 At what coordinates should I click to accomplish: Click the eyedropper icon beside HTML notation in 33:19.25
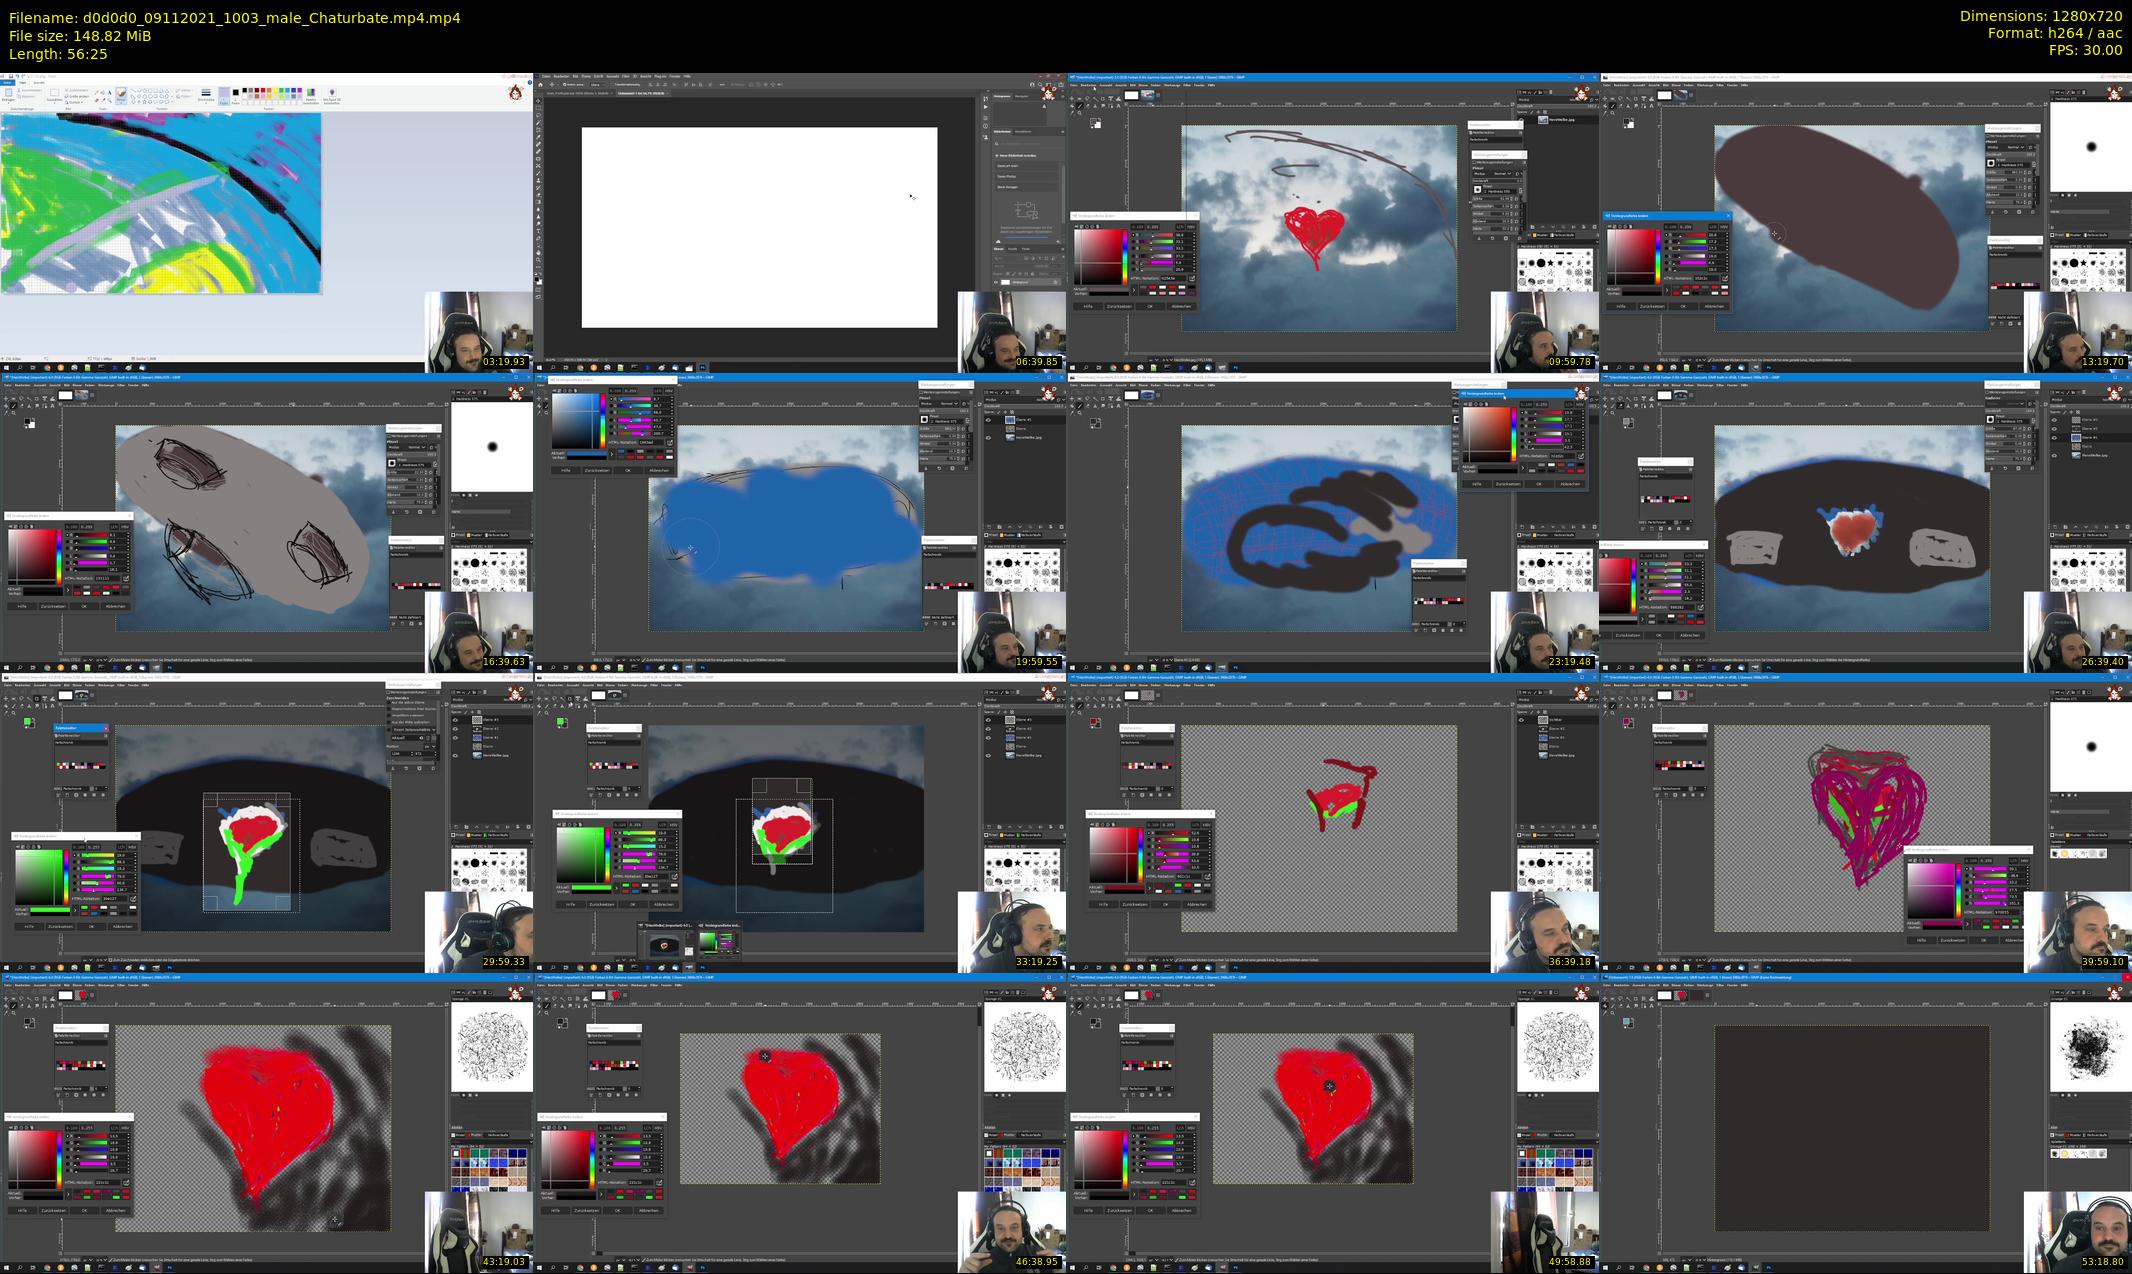pos(674,876)
